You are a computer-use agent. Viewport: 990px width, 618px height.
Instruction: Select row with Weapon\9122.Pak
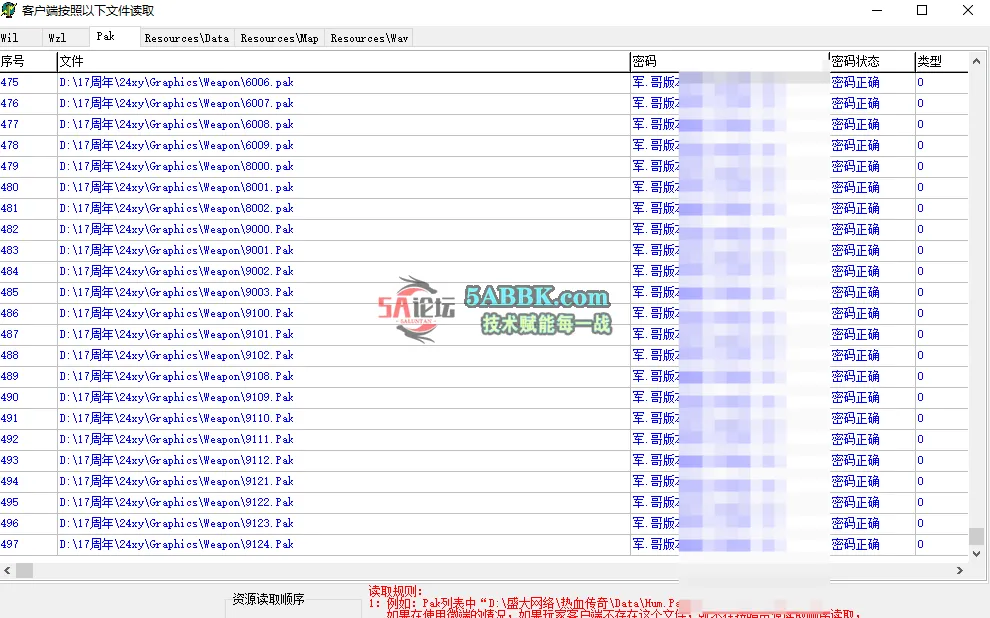click(x=484, y=502)
